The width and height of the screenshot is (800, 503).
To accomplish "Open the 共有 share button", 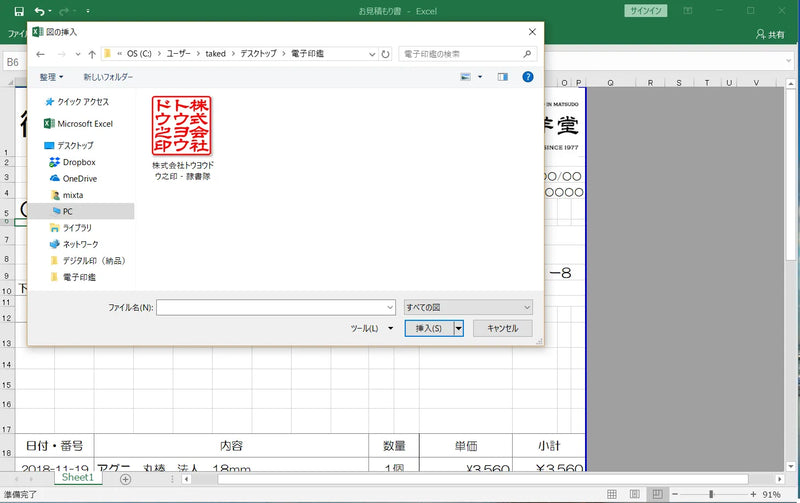I will click(770, 34).
